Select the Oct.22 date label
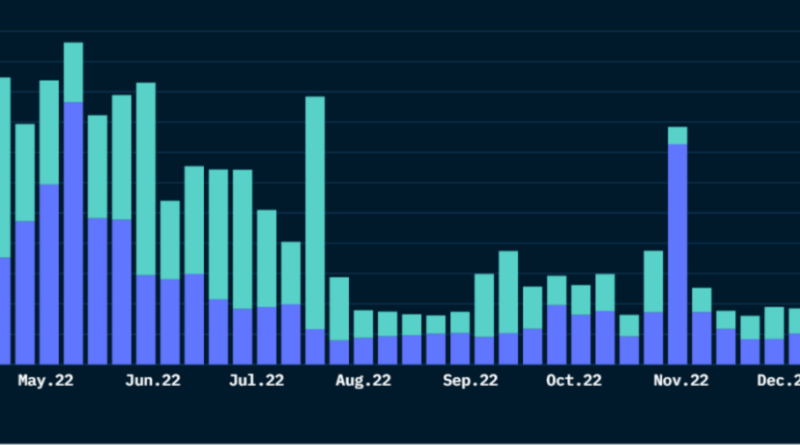Image resolution: width=800 pixels, height=445 pixels. (x=574, y=380)
